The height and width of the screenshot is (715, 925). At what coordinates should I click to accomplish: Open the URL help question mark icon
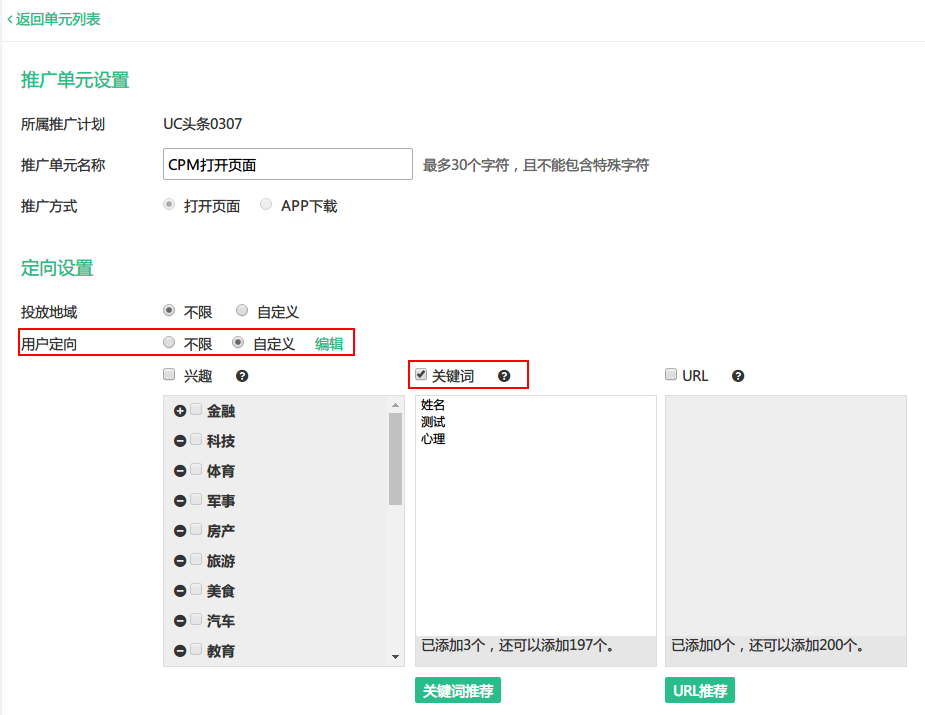coord(737,375)
